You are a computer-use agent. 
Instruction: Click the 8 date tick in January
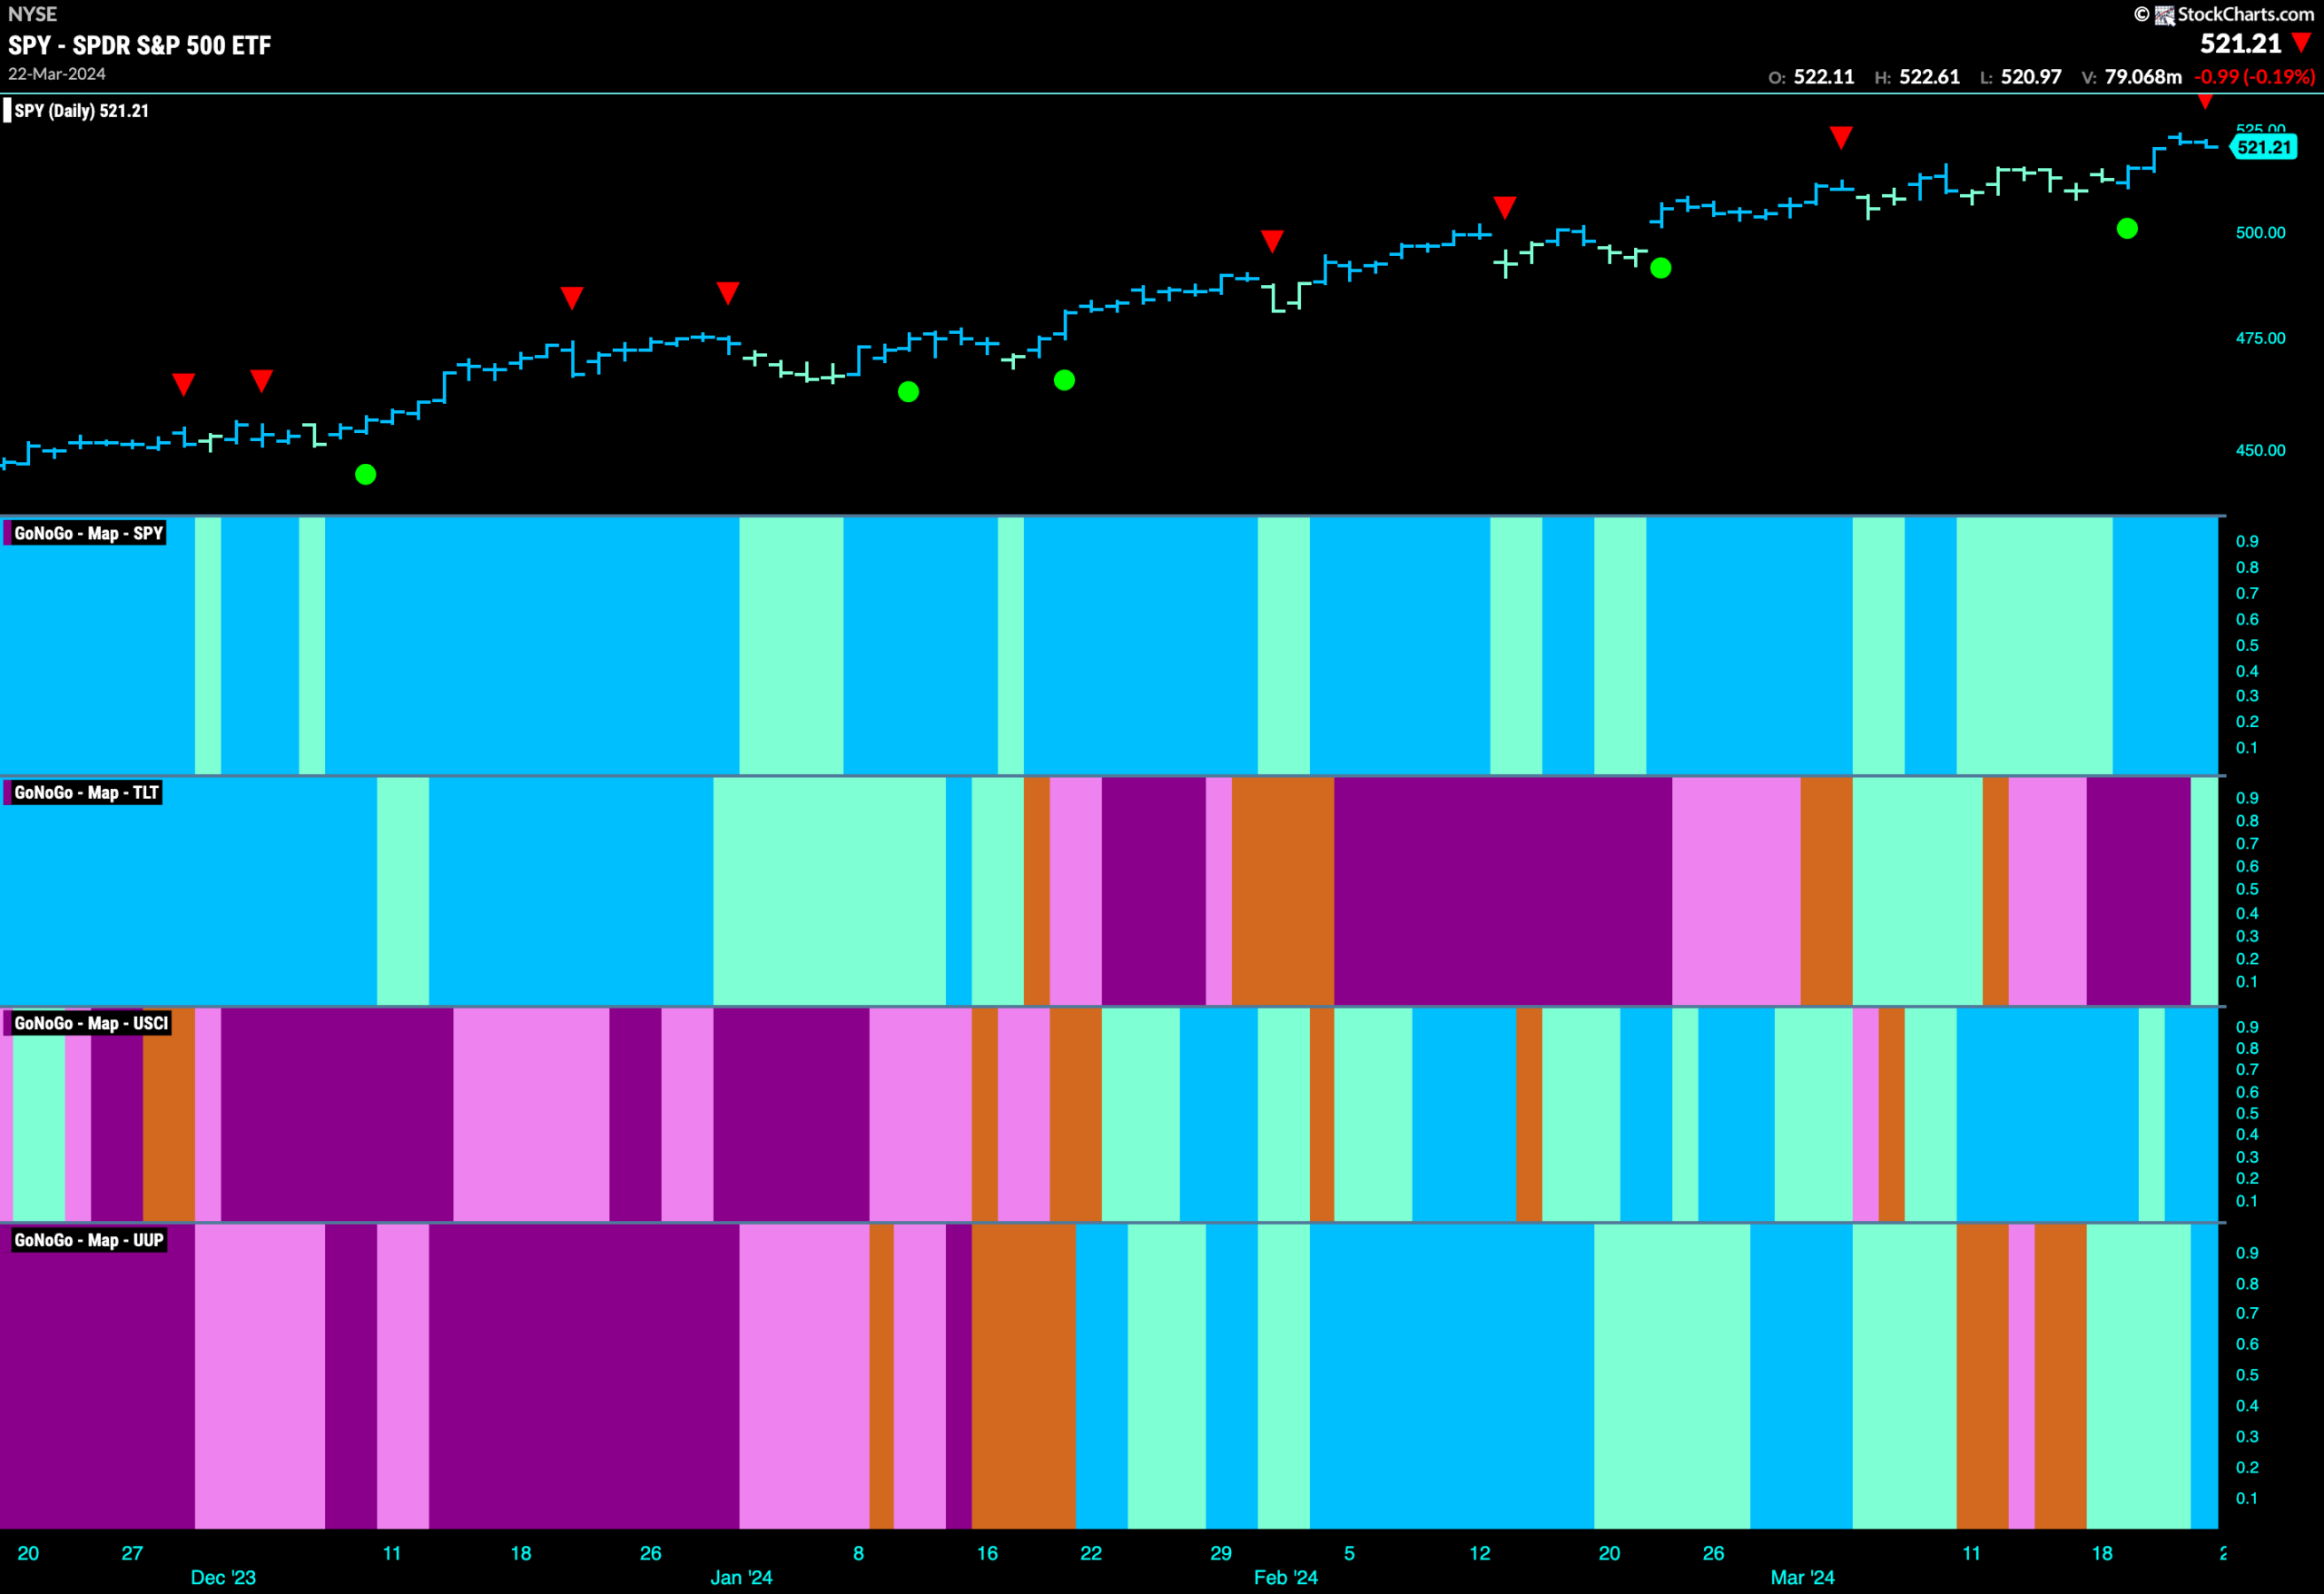coord(858,1553)
